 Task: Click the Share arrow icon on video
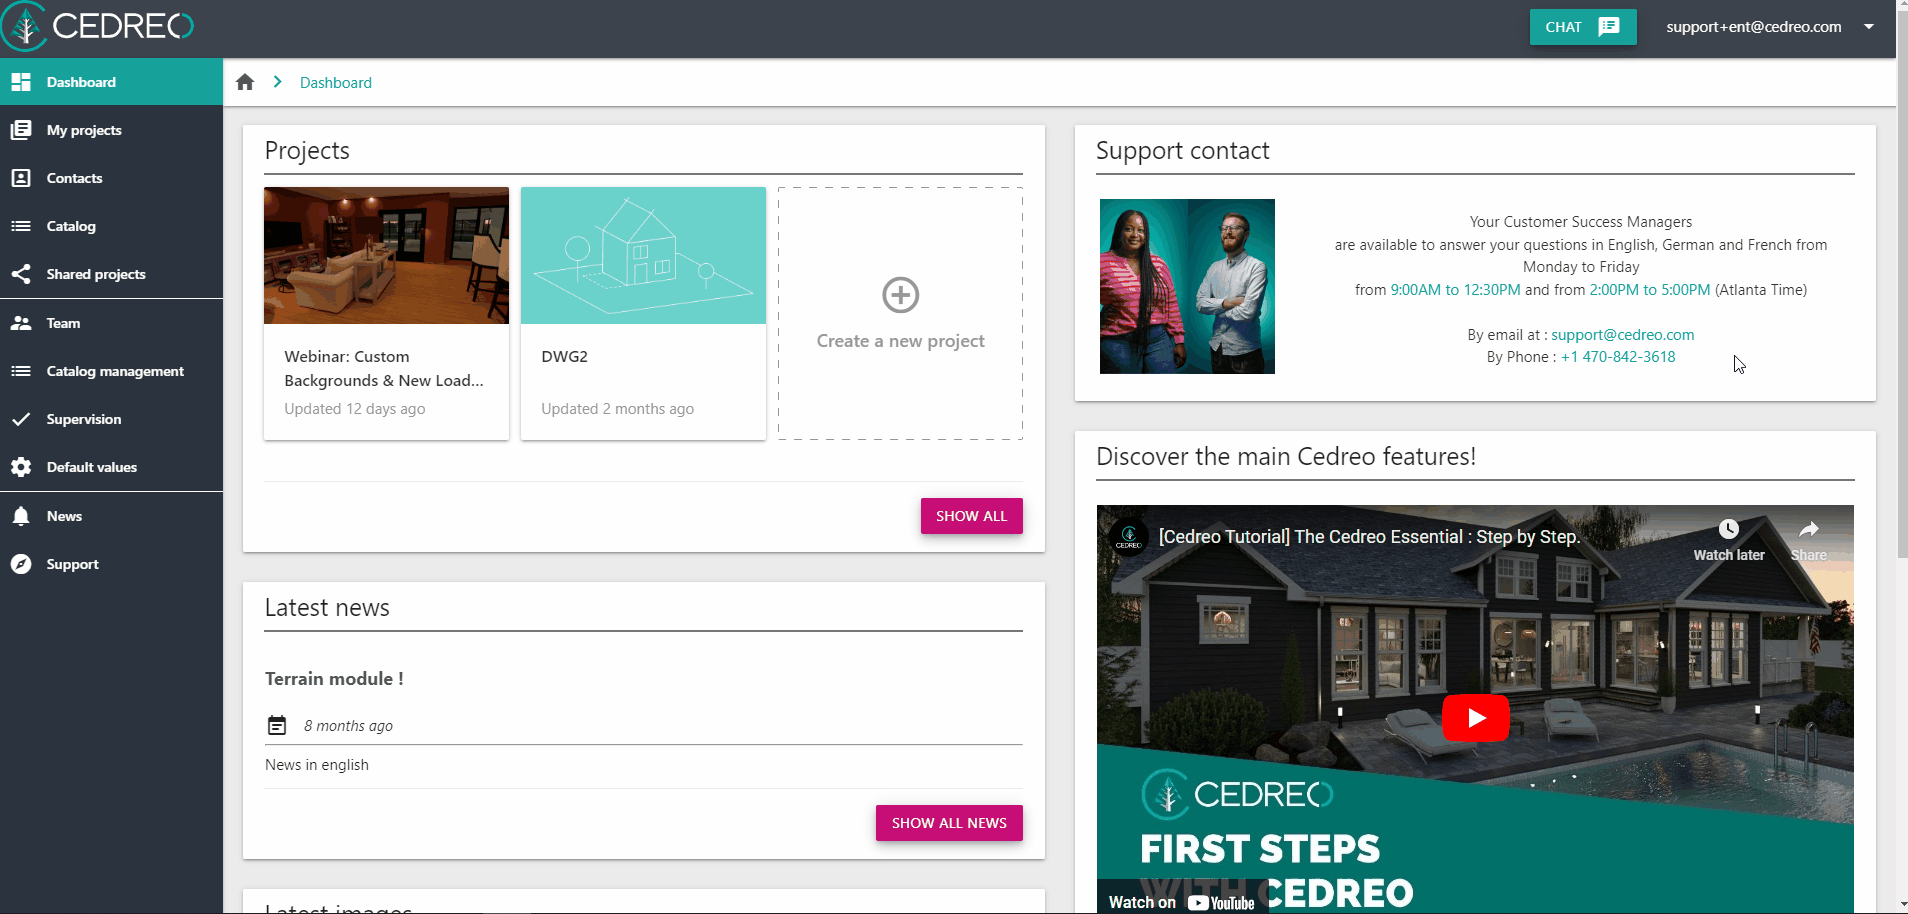point(1809,529)
